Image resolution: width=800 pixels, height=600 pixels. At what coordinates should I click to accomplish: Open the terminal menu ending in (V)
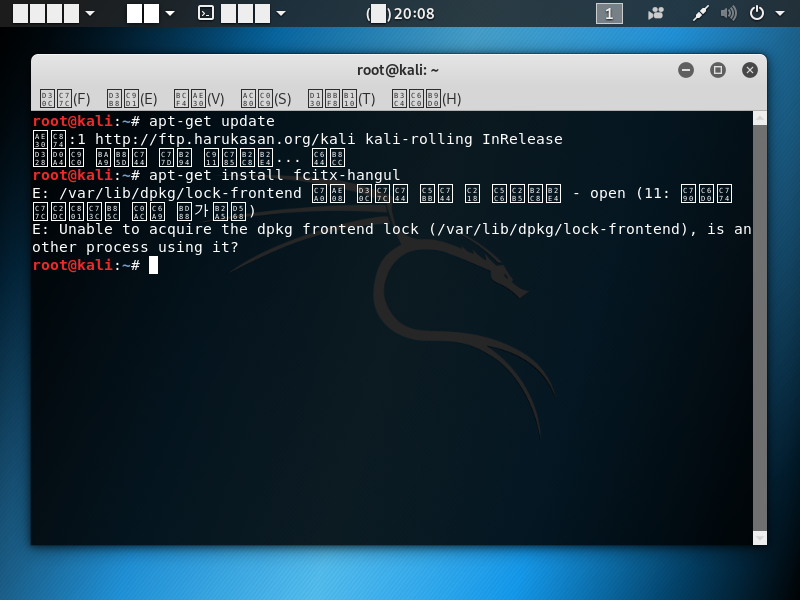point(199,98)
